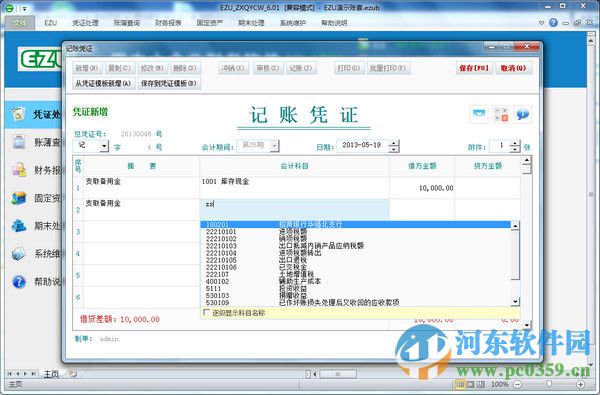Click the chat bubble icon in voucher window
600x395 pixels.
pos(522,114)
